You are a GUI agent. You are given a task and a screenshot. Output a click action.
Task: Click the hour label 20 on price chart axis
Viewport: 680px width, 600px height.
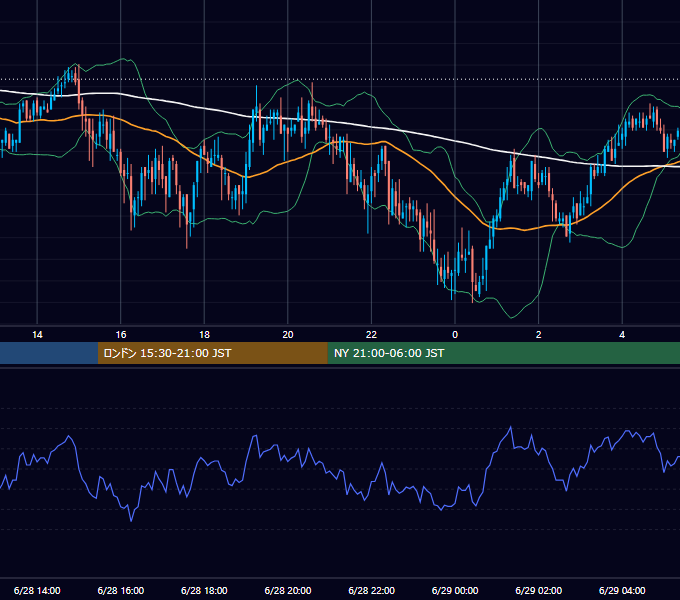click(288, 335)
